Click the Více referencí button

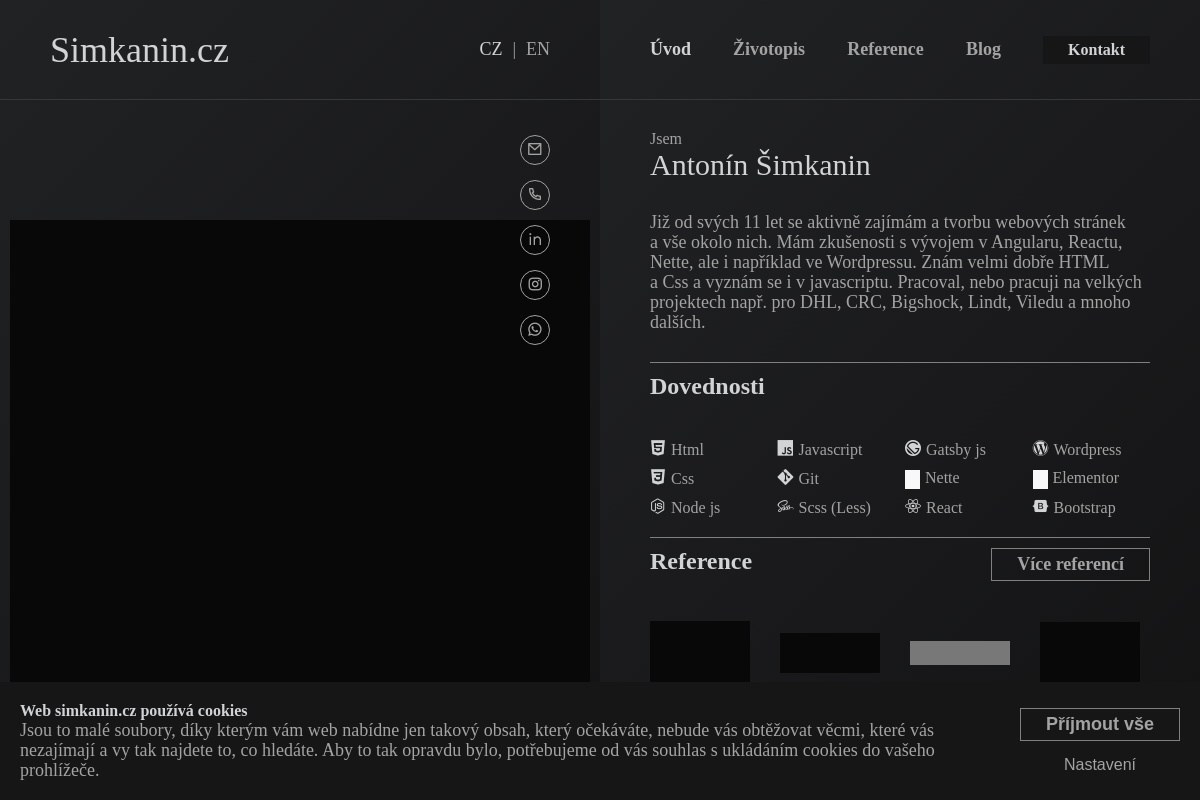(1070, 564)
